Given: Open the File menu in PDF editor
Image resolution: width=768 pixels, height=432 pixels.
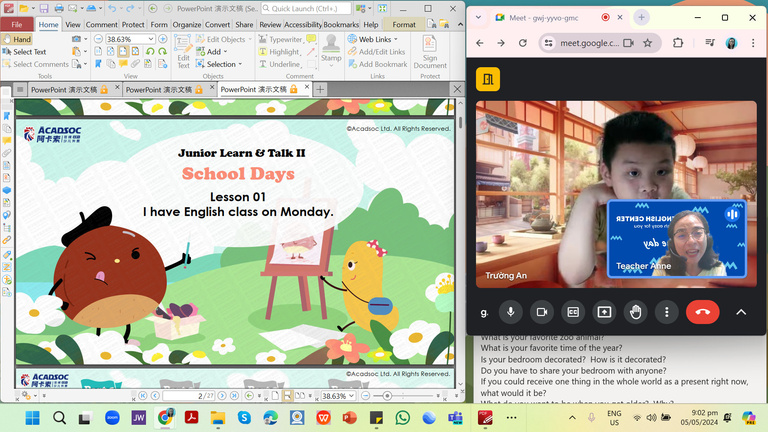Looking at the screenshot, I should coord(17,24).
